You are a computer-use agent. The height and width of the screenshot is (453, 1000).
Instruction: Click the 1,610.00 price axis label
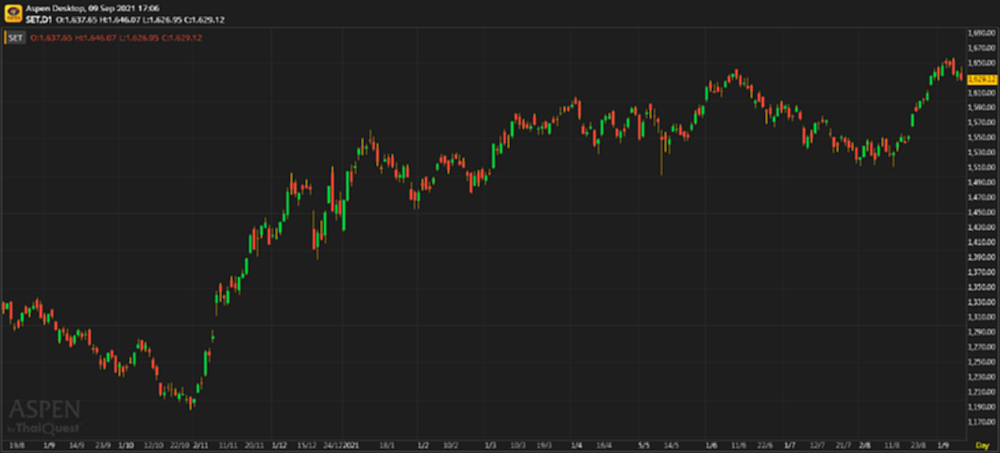point(983,93)
